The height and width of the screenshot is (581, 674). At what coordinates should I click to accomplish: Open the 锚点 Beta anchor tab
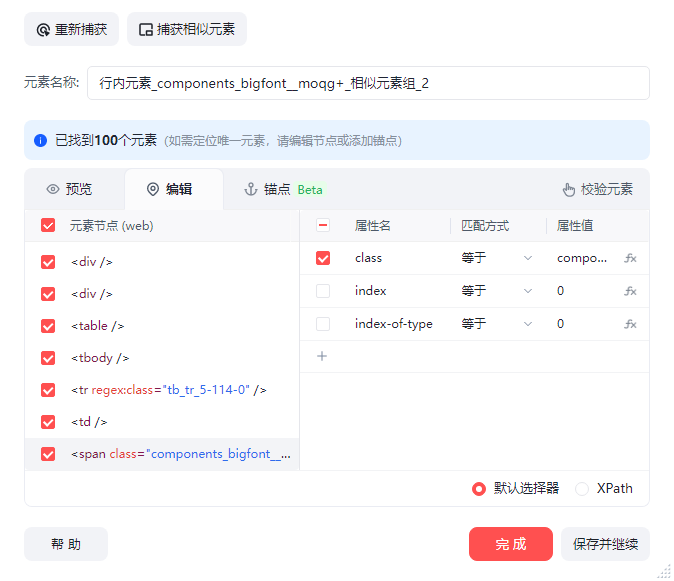point(284,189)
